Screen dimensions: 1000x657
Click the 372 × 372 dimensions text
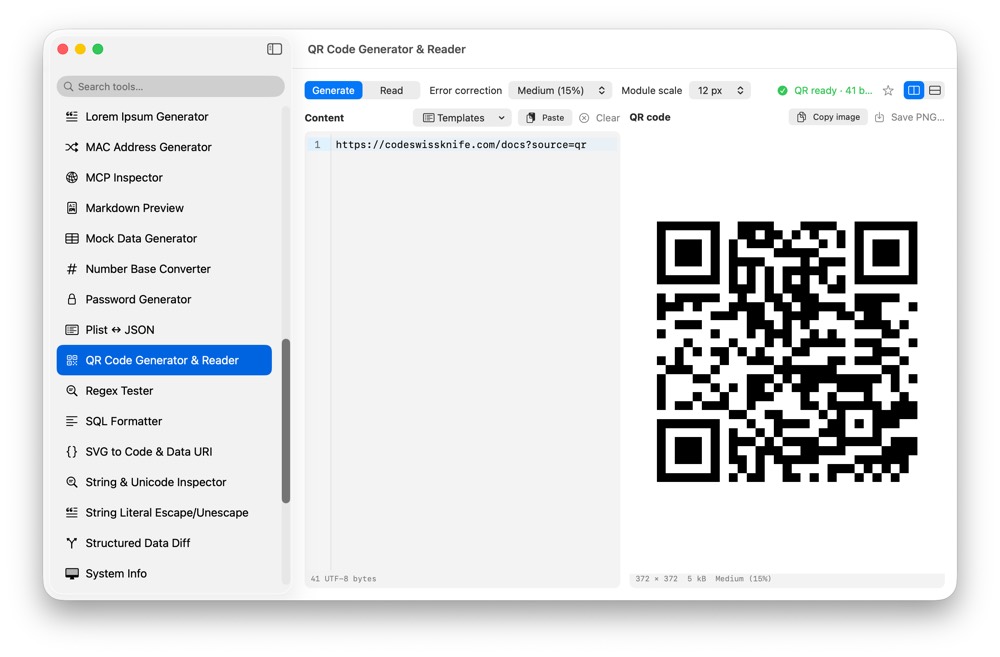[656, 579]
